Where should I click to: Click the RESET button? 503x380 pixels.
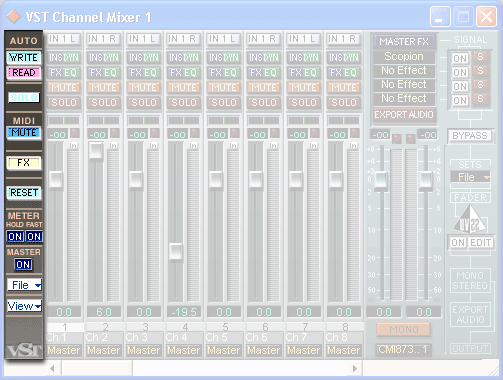pyautogui.click(x=24, y=192)
